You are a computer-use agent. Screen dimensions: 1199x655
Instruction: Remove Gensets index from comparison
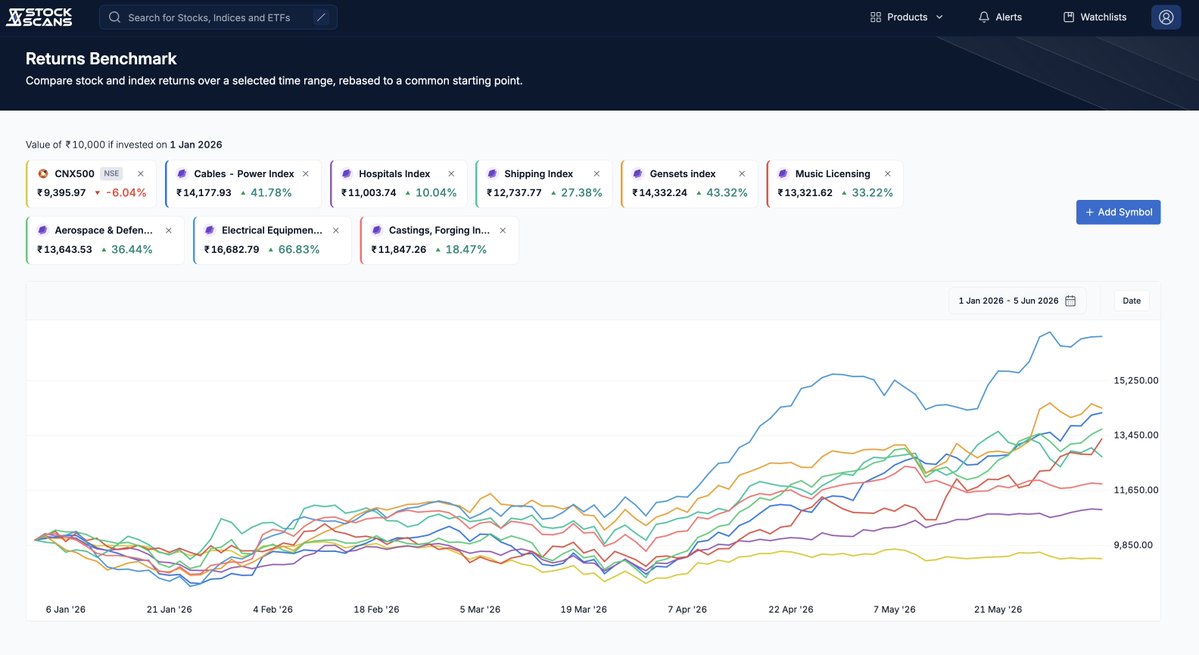point(742,173)
